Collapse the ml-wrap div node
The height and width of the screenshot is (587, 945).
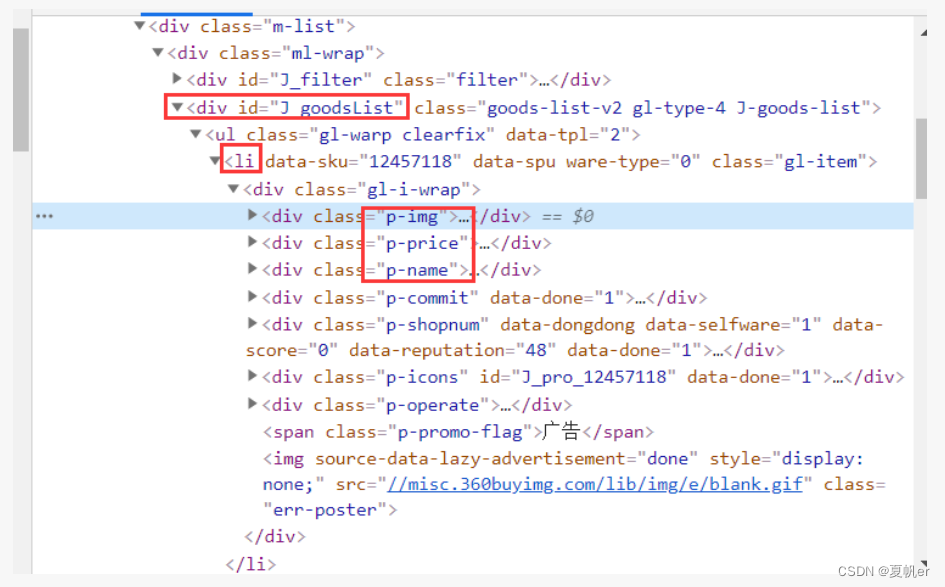[x=158, y=53]
